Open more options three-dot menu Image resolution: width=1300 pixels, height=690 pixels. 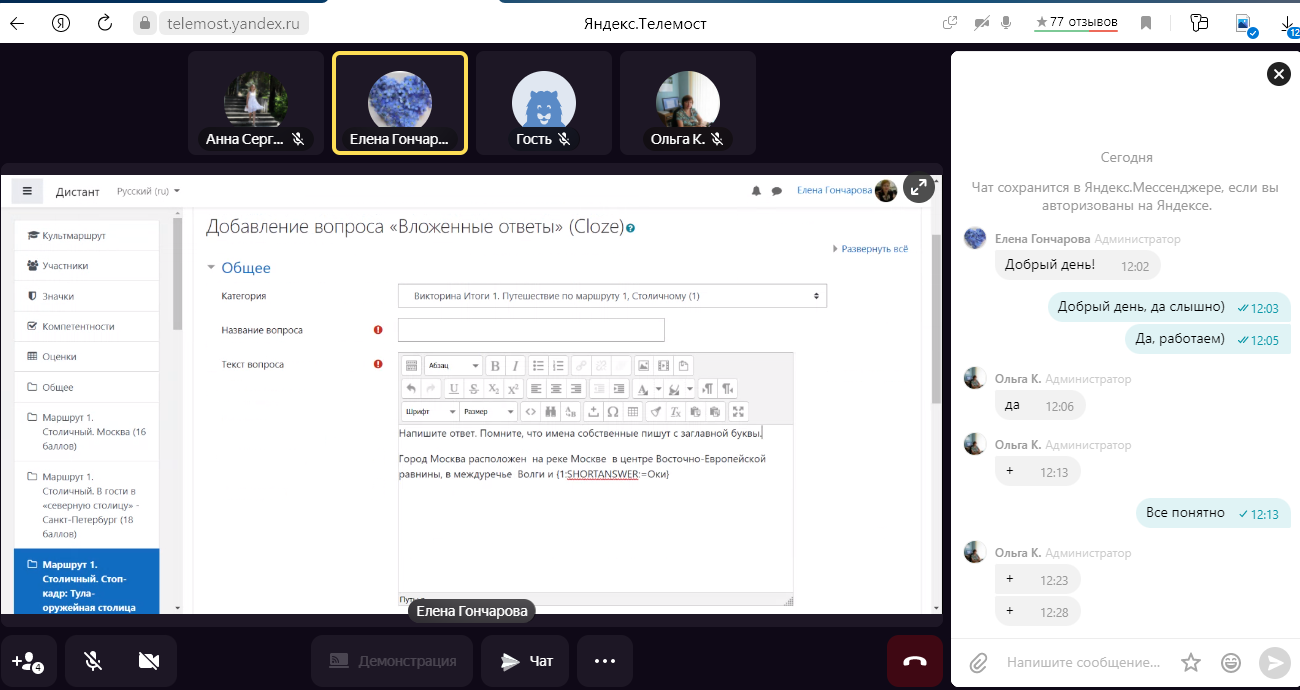pos(604,661)
